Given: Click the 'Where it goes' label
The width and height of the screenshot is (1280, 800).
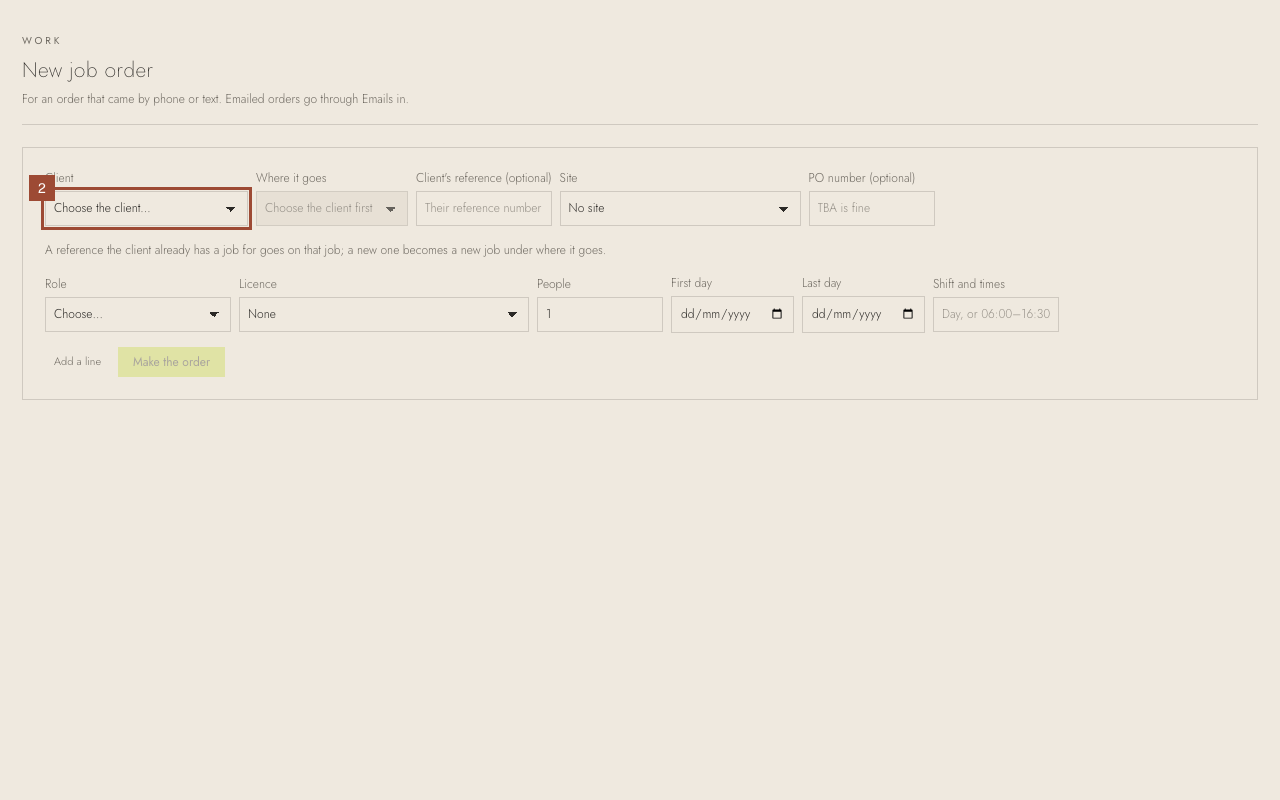Looking at the screenshot, I should tap(291, 178).
